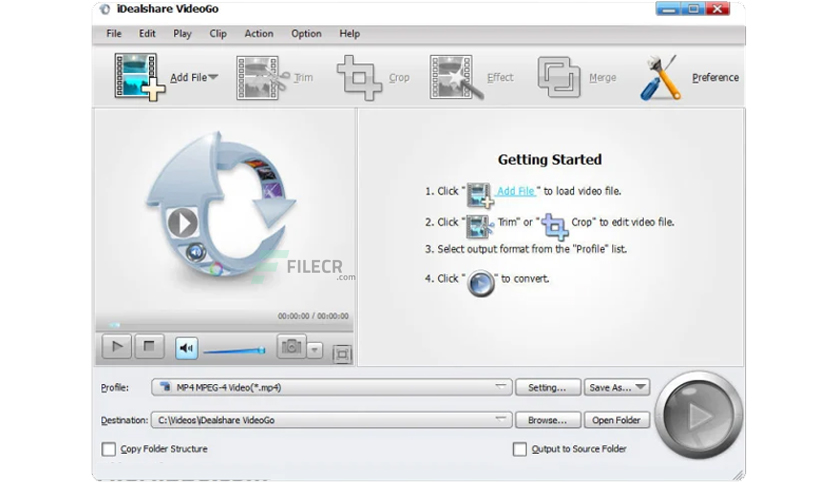Click the Getting Started heading

tap(550, 159)
